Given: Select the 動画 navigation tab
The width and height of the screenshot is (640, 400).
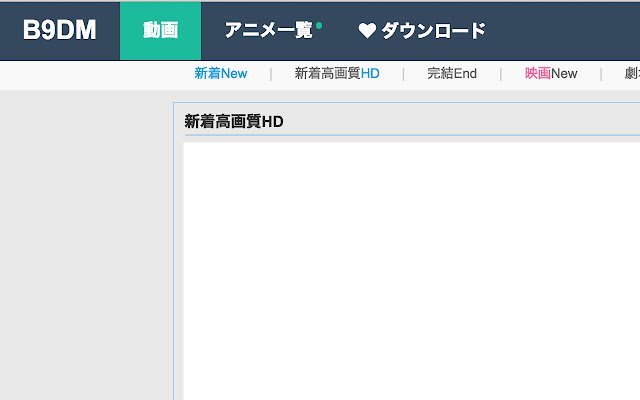Looking at the screenshot, I should pyautogui.click(x=160, y=31).
